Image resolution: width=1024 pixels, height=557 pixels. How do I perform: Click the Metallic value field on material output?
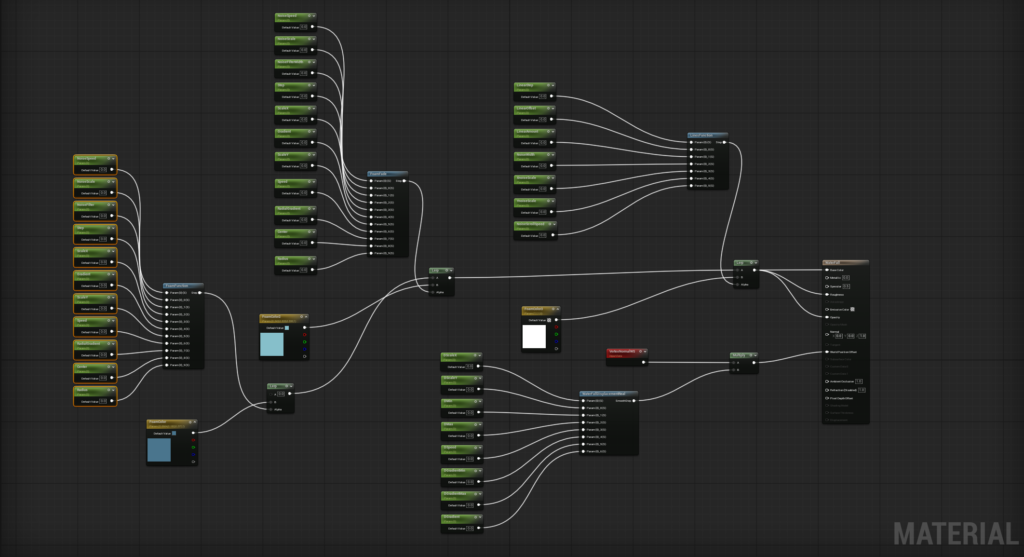coord(846,278)
